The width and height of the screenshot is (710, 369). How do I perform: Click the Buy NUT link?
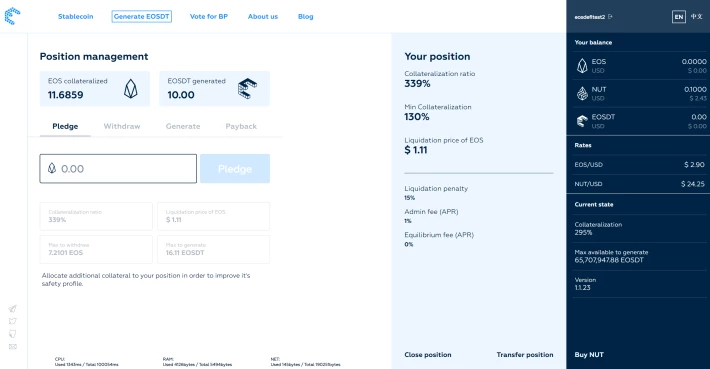[x=589, y=355]
